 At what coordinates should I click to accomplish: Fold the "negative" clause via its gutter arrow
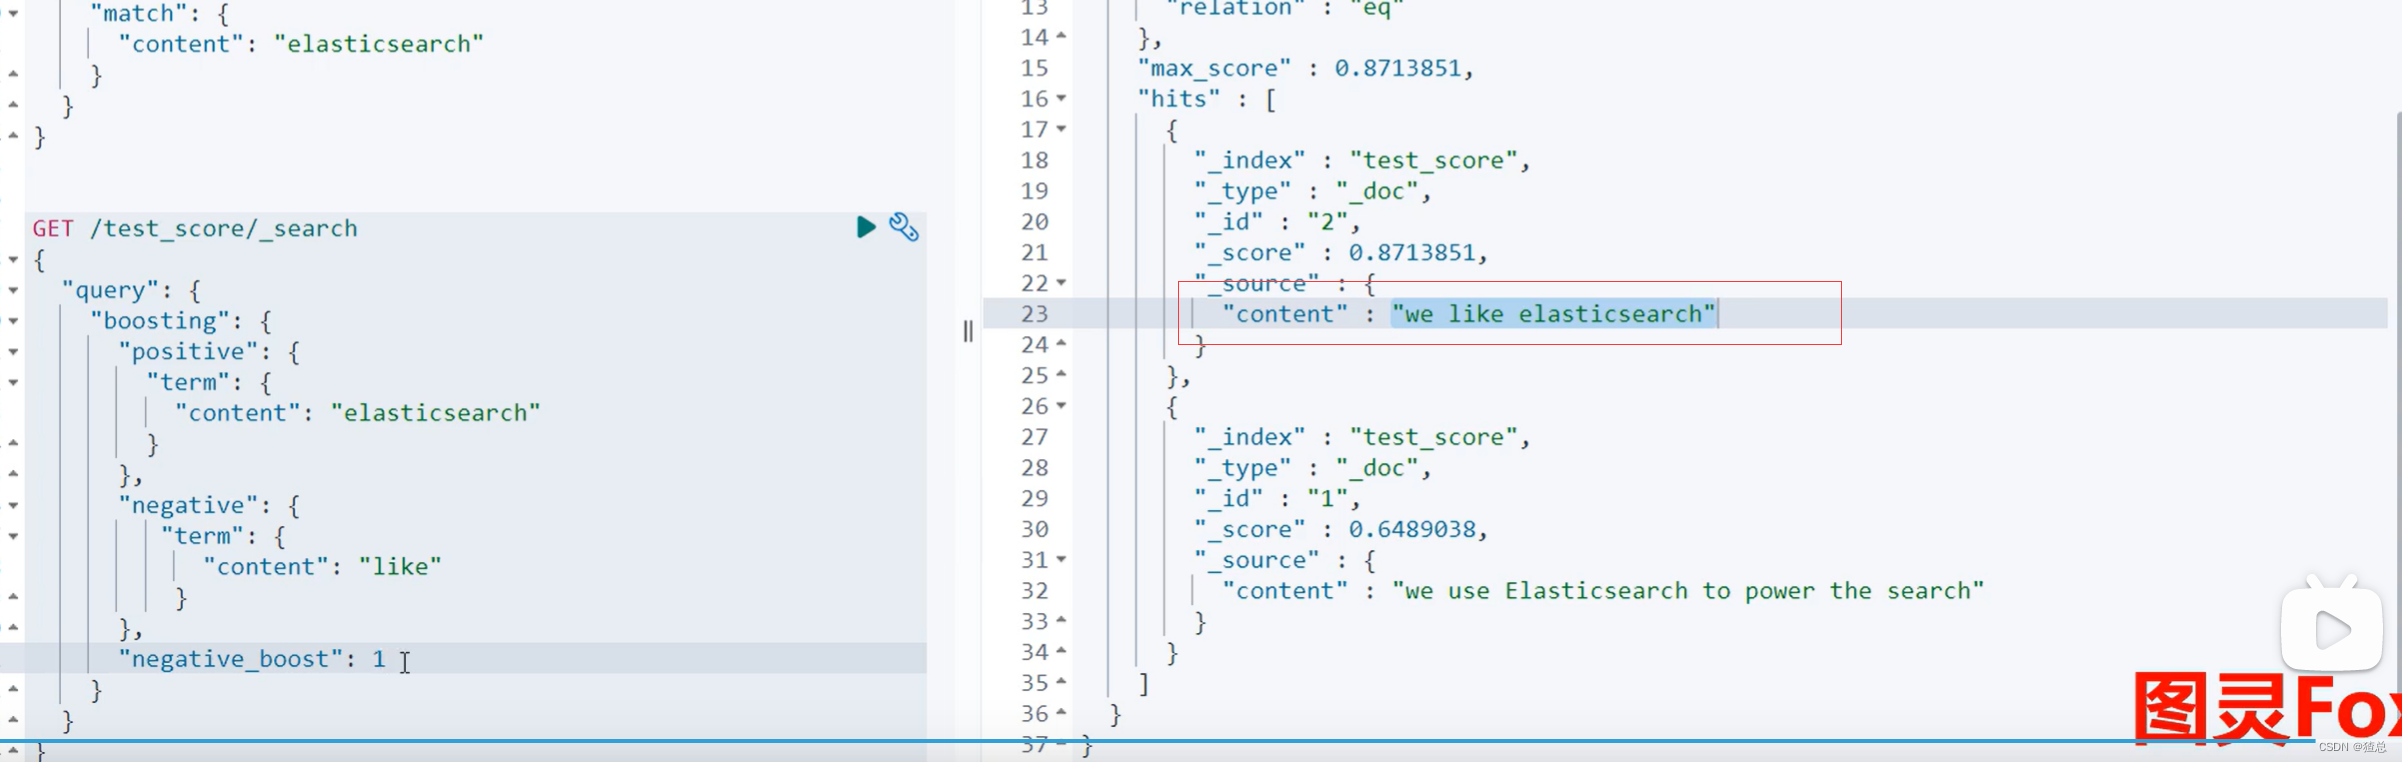tap(13, 506)
